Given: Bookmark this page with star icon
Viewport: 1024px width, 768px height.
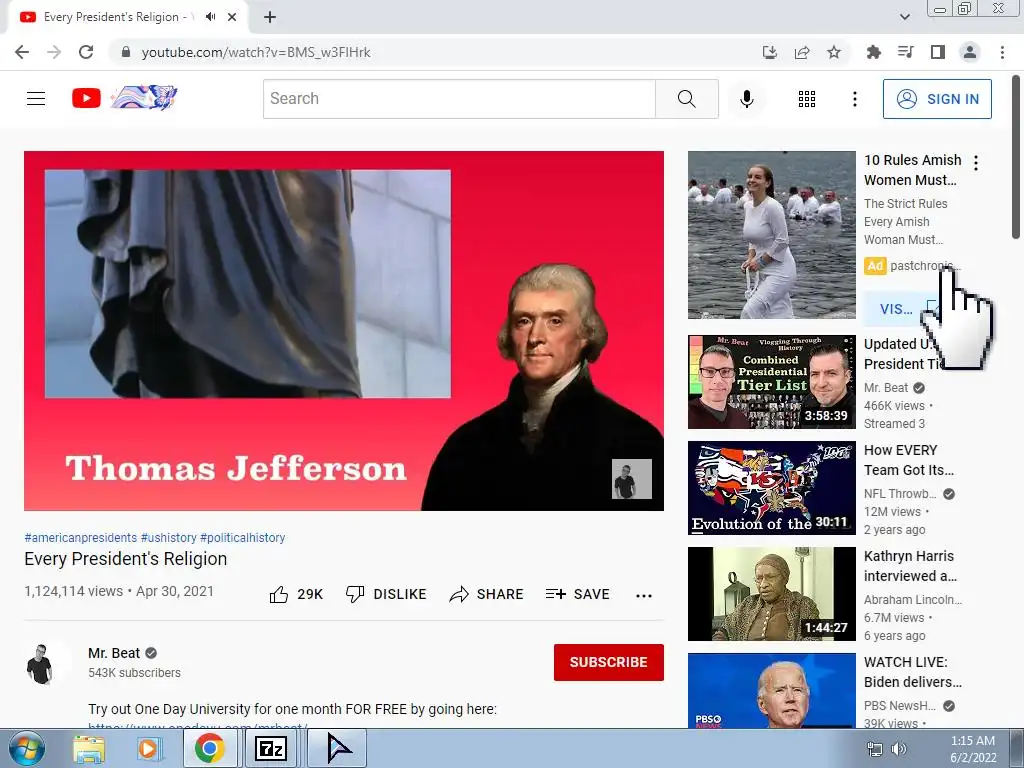Looking at the screenshot, I should click(834, 52).
